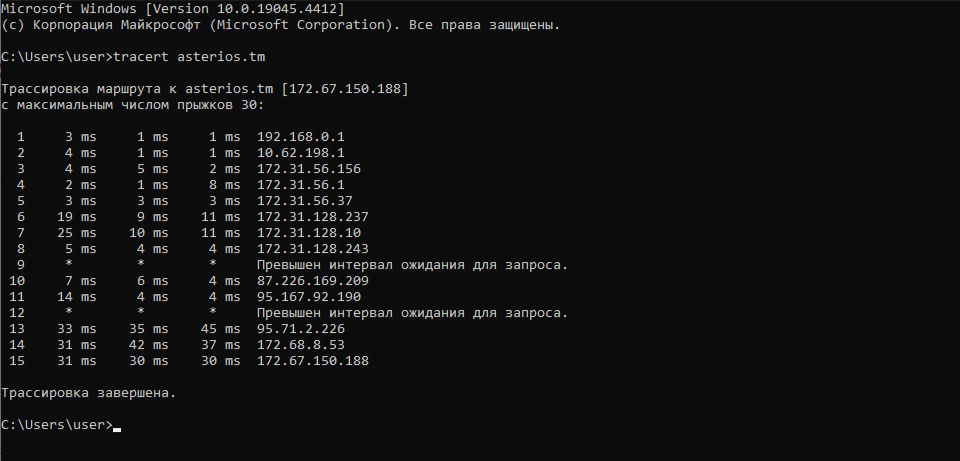Click IP address 172.31.128.237 on hop 6

313,217
